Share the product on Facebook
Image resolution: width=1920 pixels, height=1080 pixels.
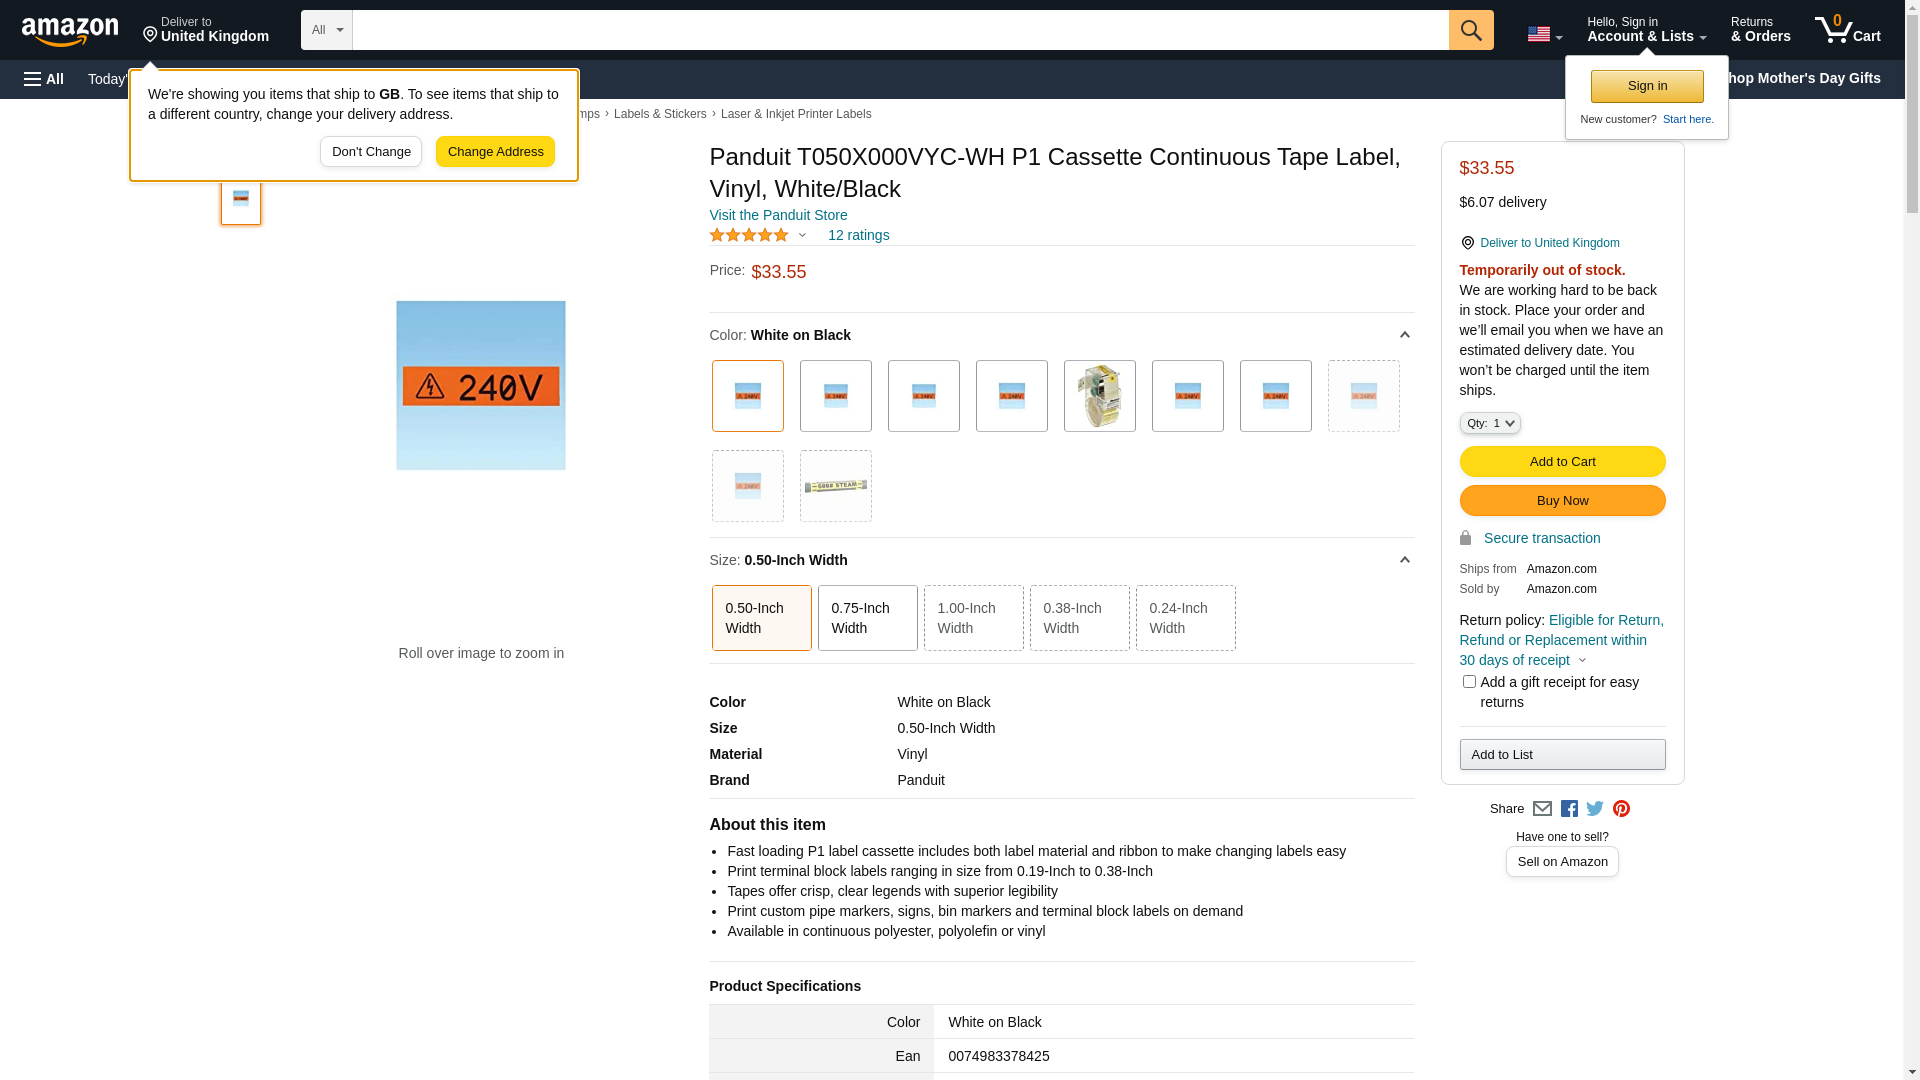(1569, 809)
